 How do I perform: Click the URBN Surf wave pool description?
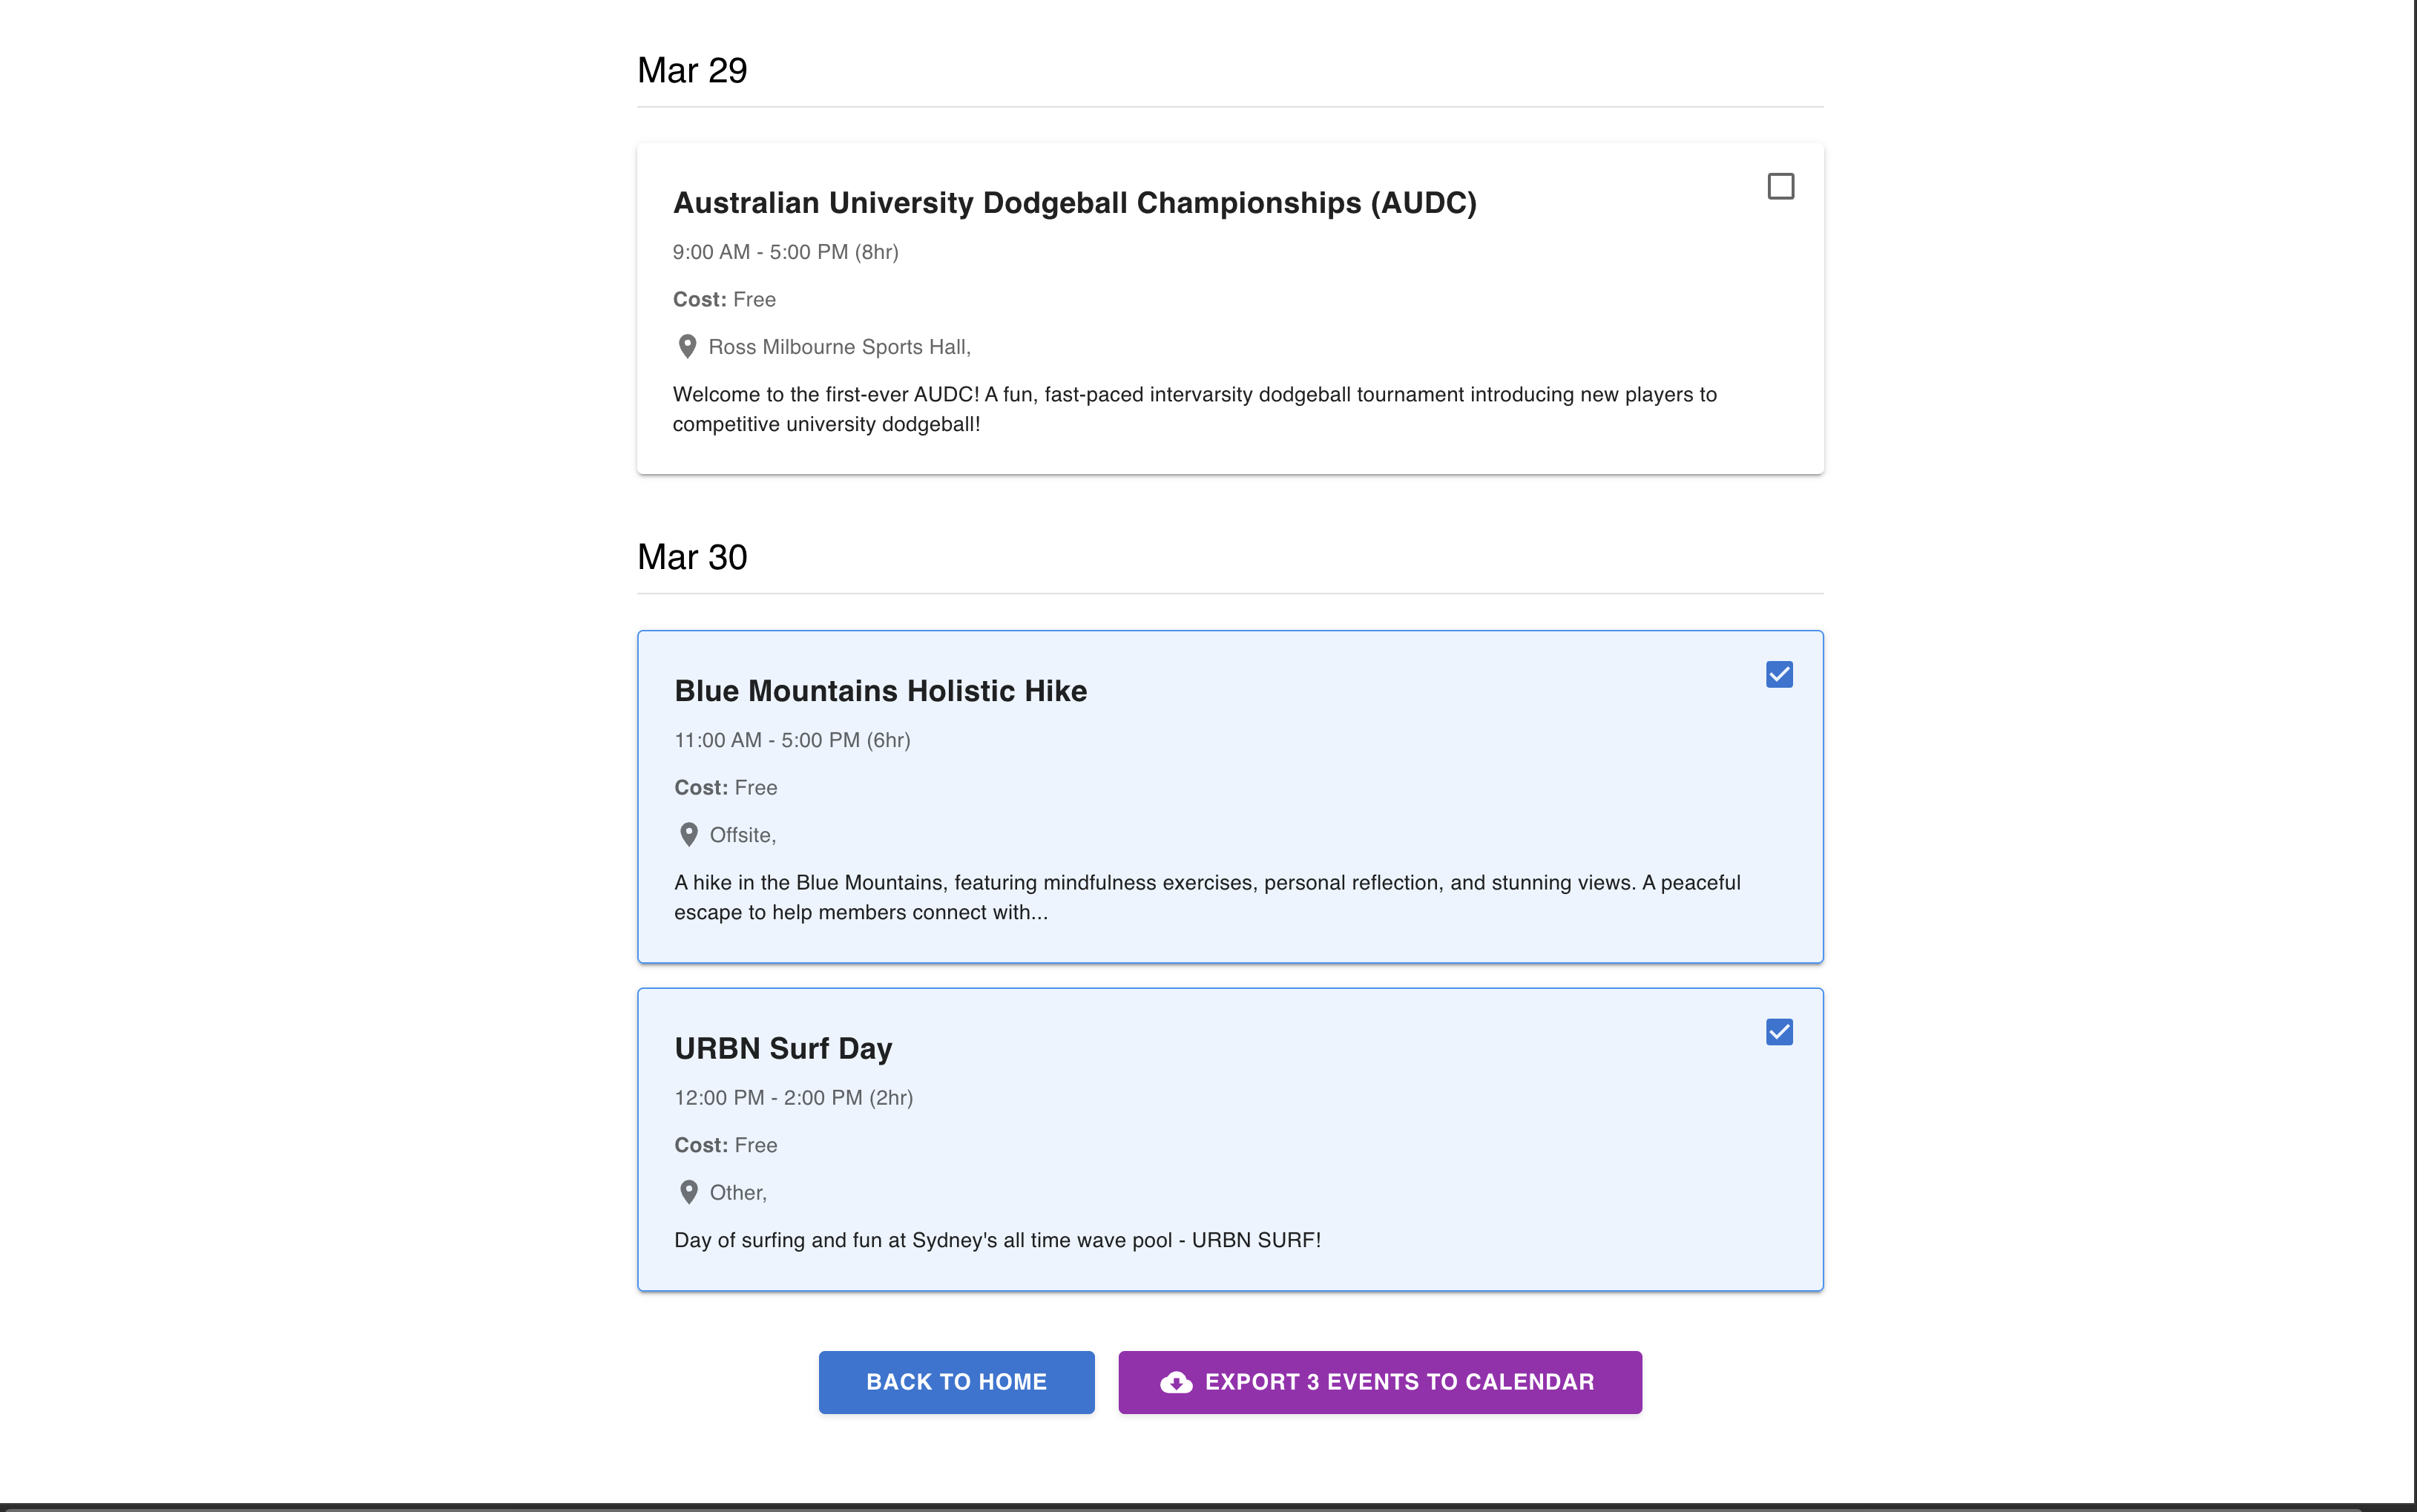click(997, 1240)
